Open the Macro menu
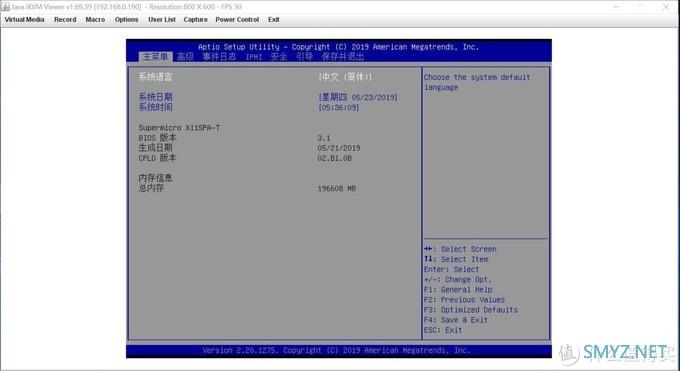 [95, 20]
